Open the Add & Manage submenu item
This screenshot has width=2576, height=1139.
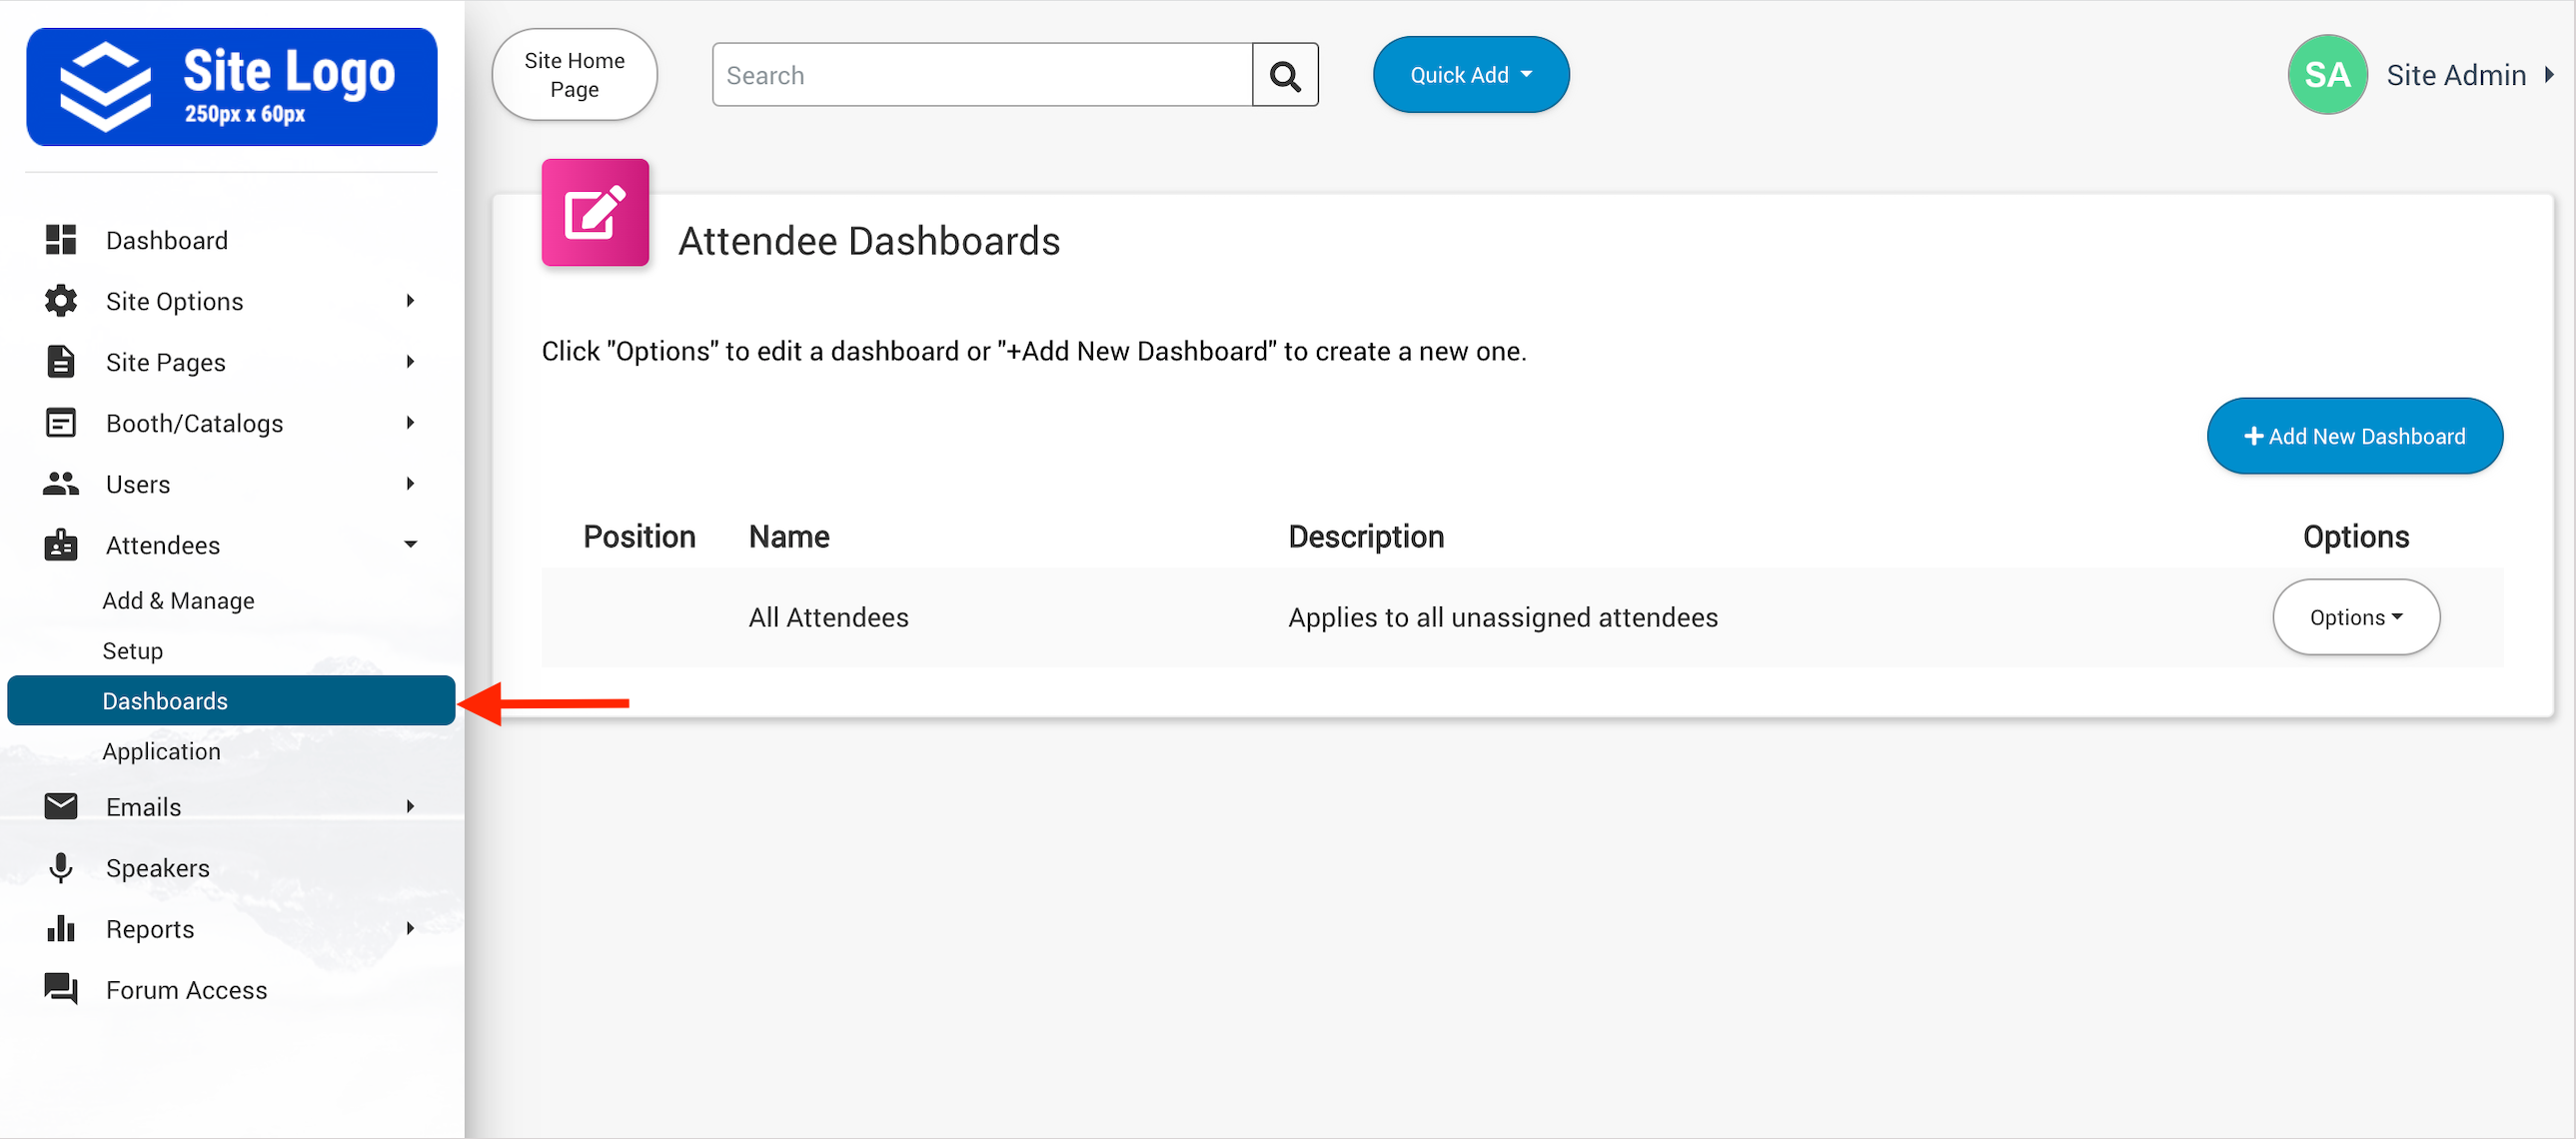coord(178,600)
